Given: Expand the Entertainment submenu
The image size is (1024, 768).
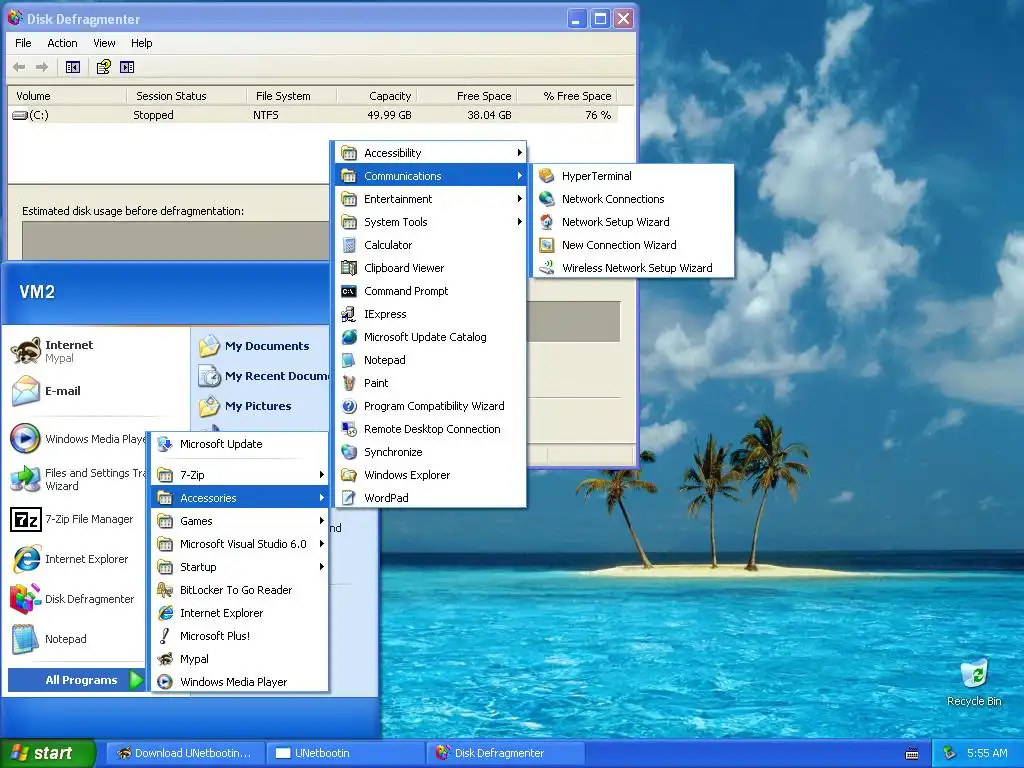Looking at the screenshot, I should (x=431, y=199).
